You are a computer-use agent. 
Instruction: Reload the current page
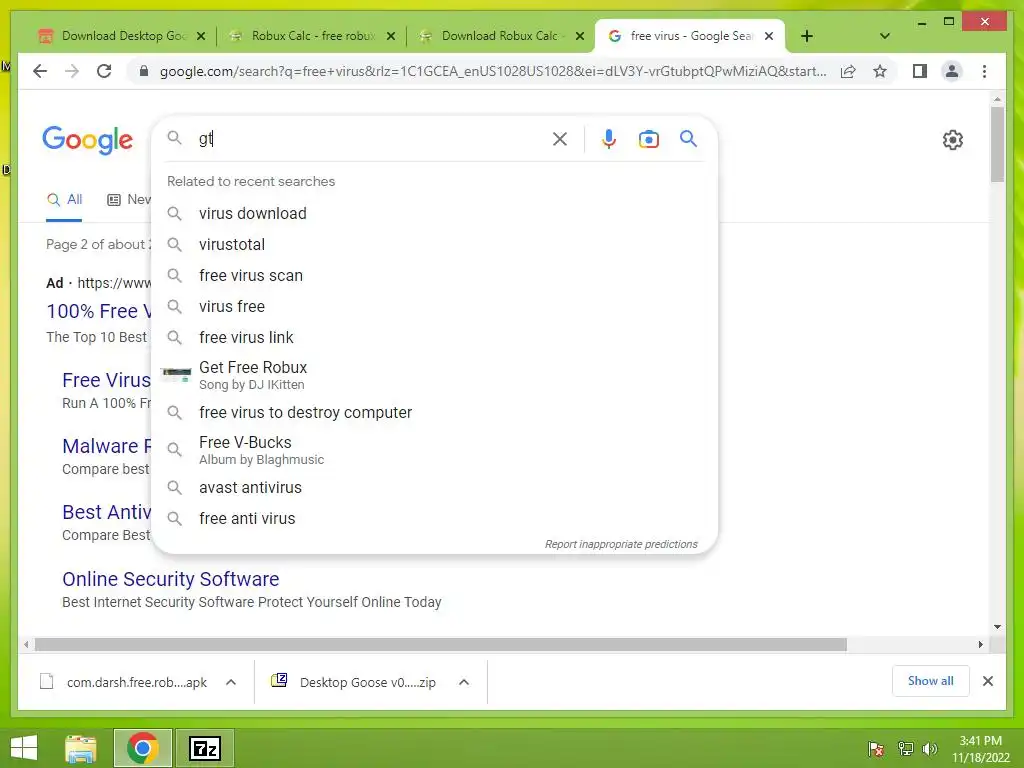pyautogui.click(x=104, y=71)
